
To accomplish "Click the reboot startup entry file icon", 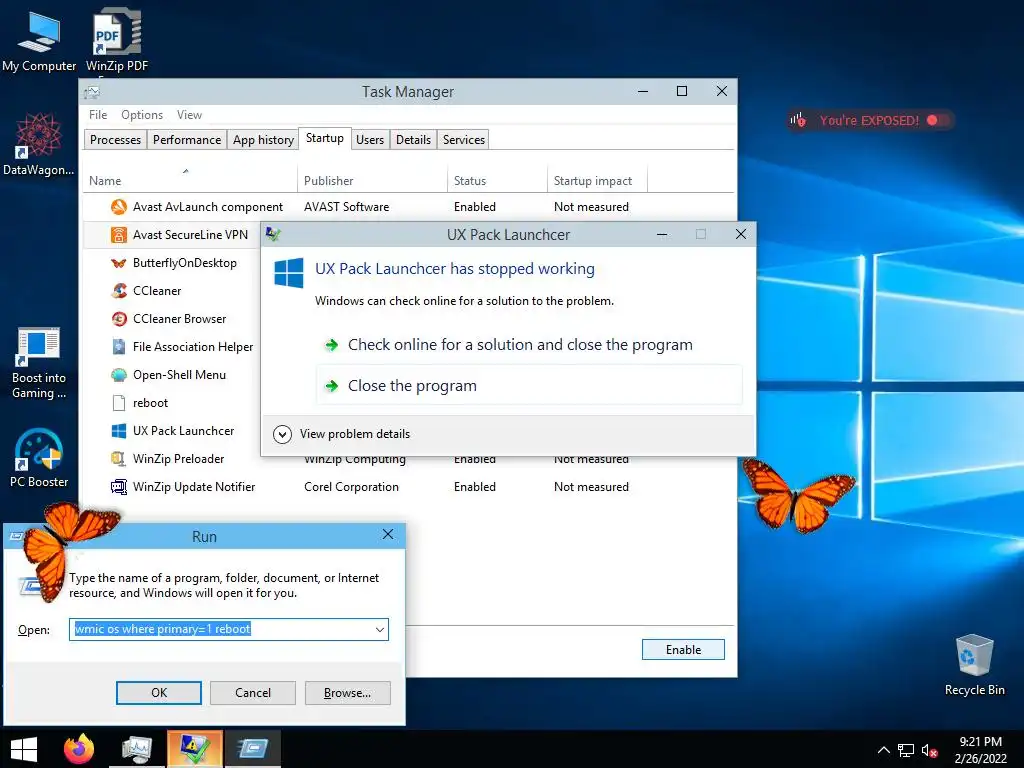I will point(119,403).
